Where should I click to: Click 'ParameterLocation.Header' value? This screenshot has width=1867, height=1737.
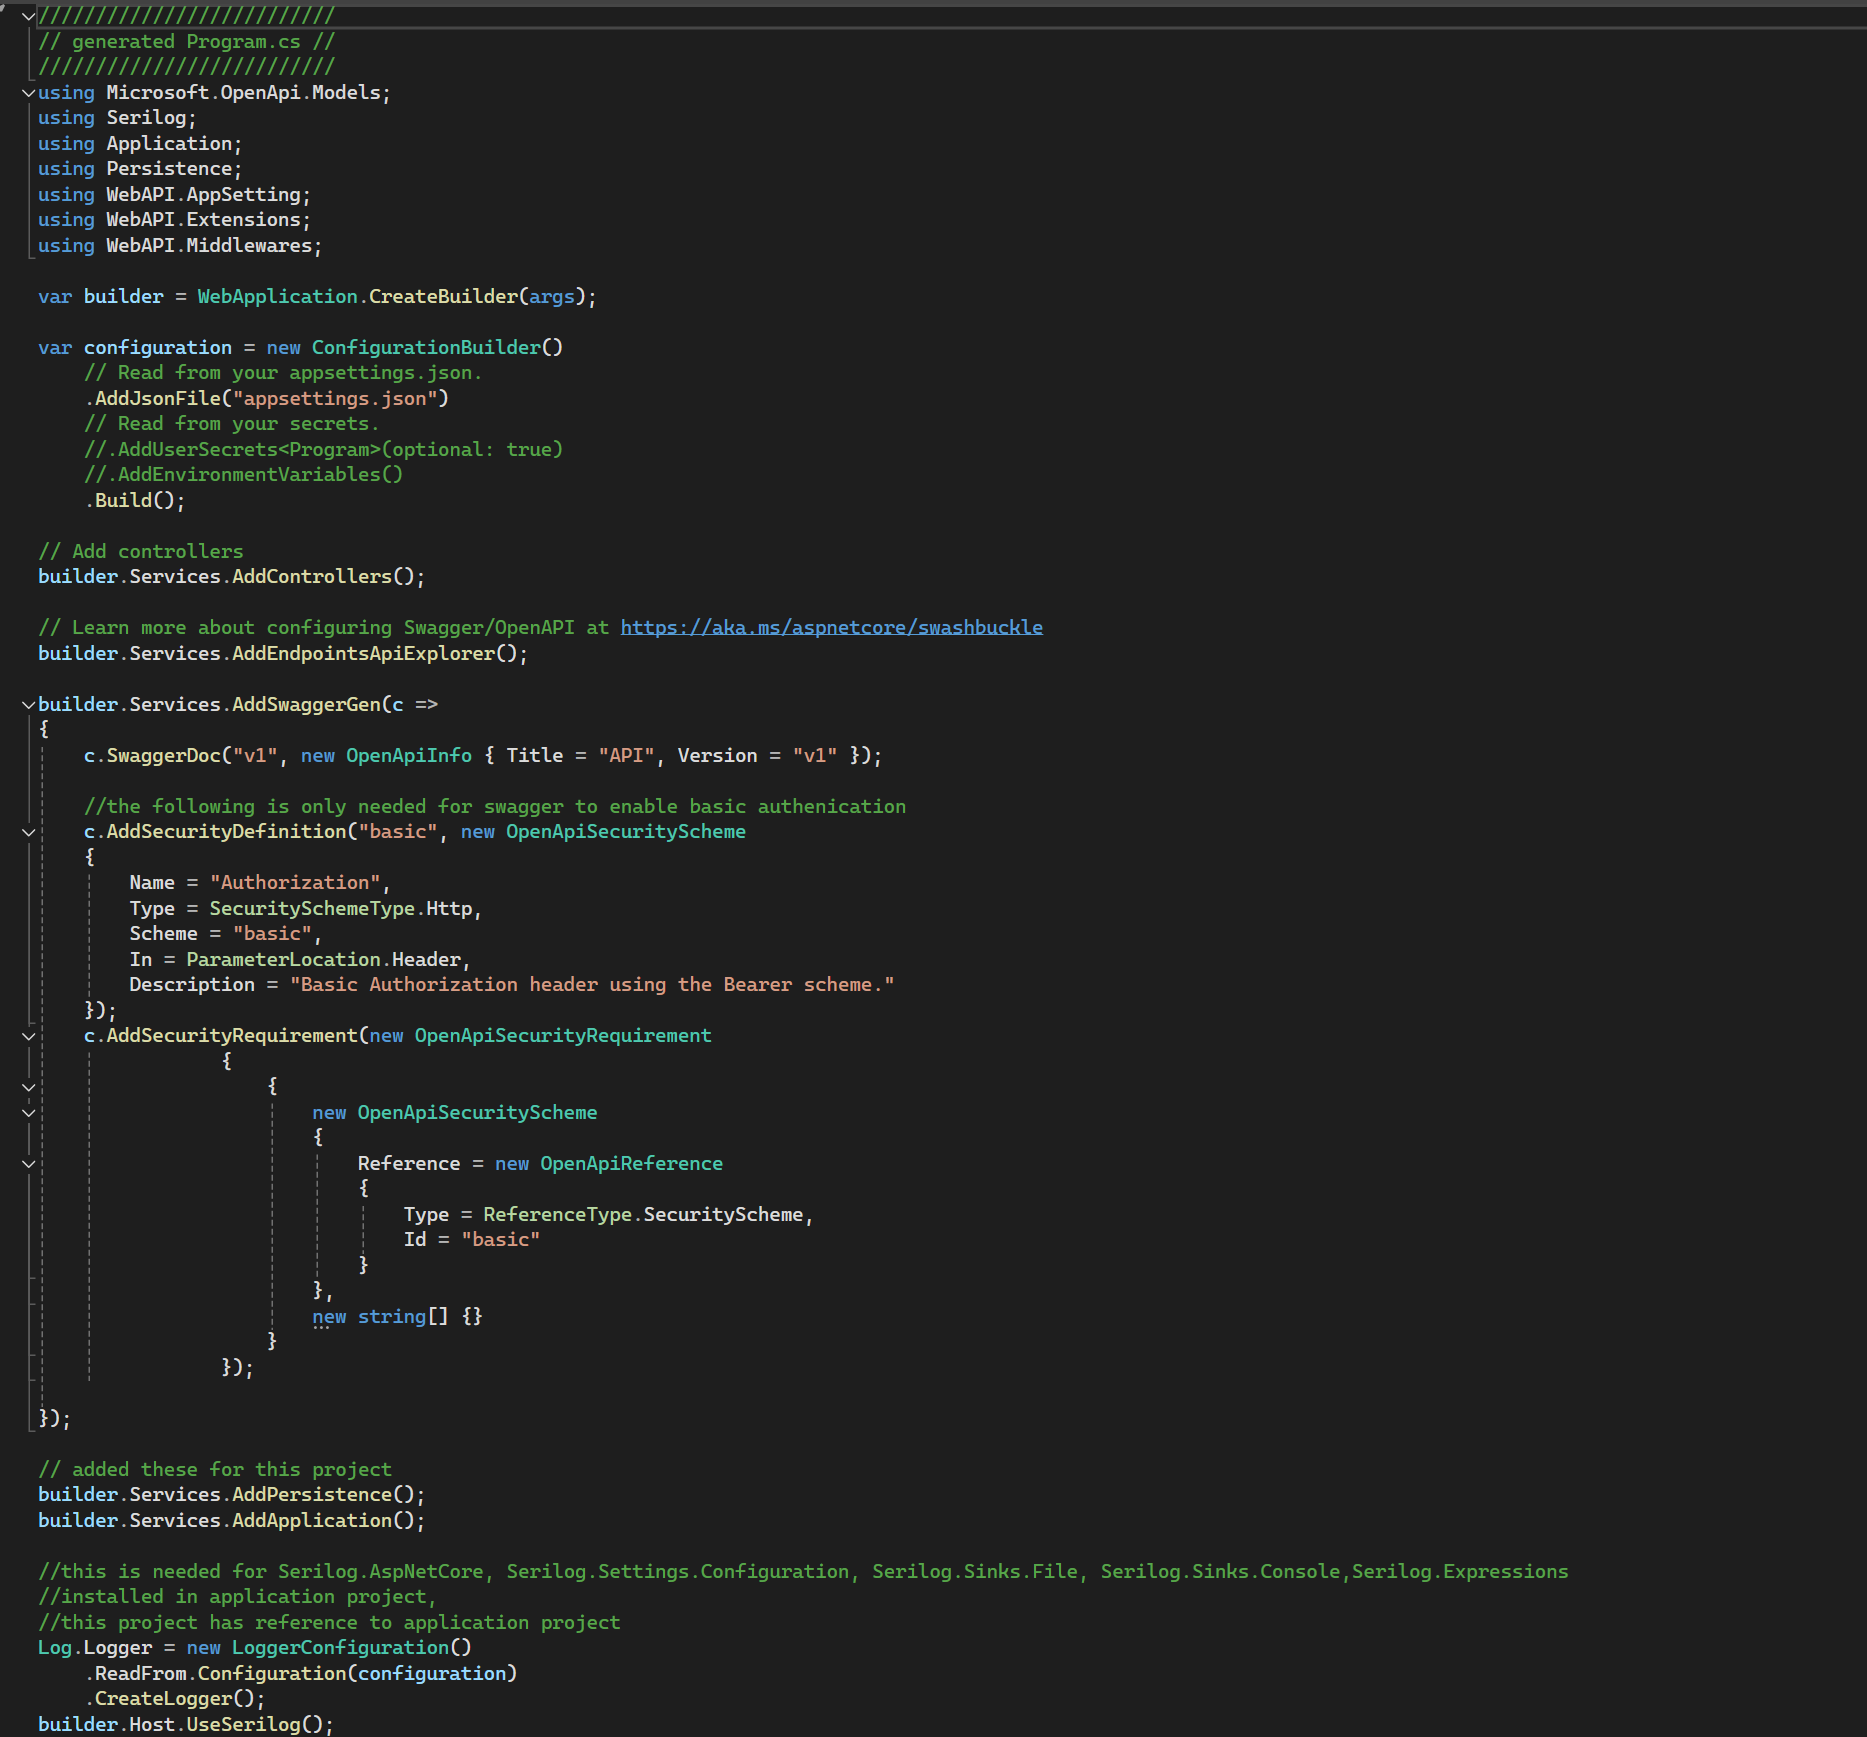(324, 959)
